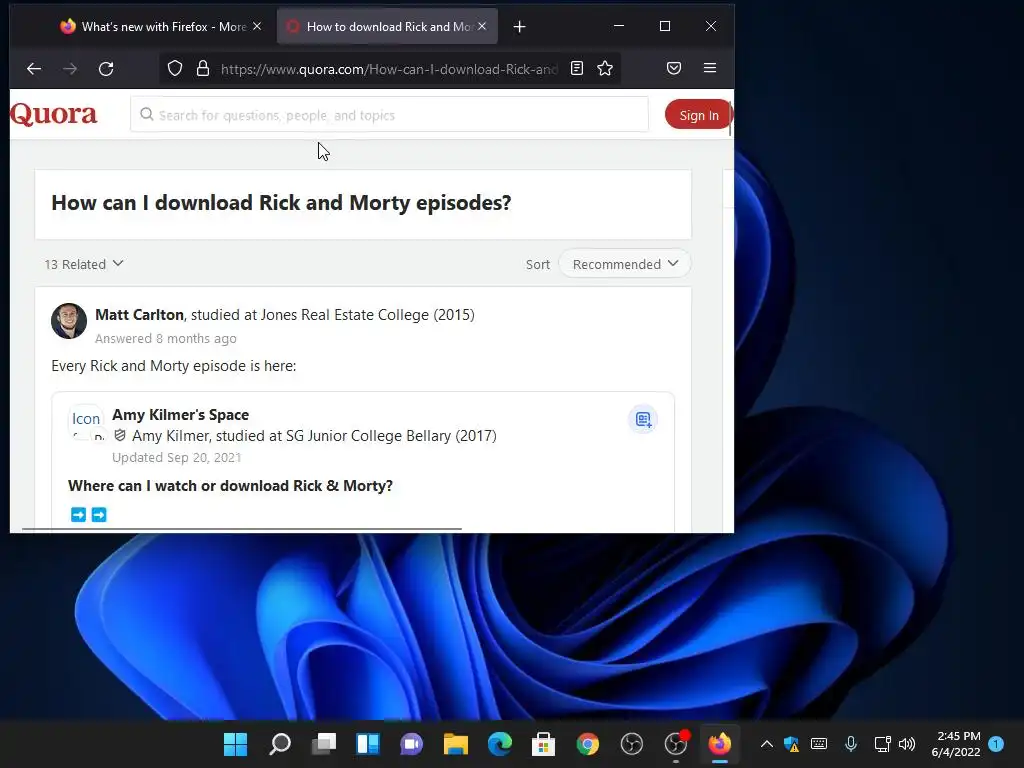Open notification center badge
Image resolution: width=1024 pixels, height=768 pixels.
point(996,744)
